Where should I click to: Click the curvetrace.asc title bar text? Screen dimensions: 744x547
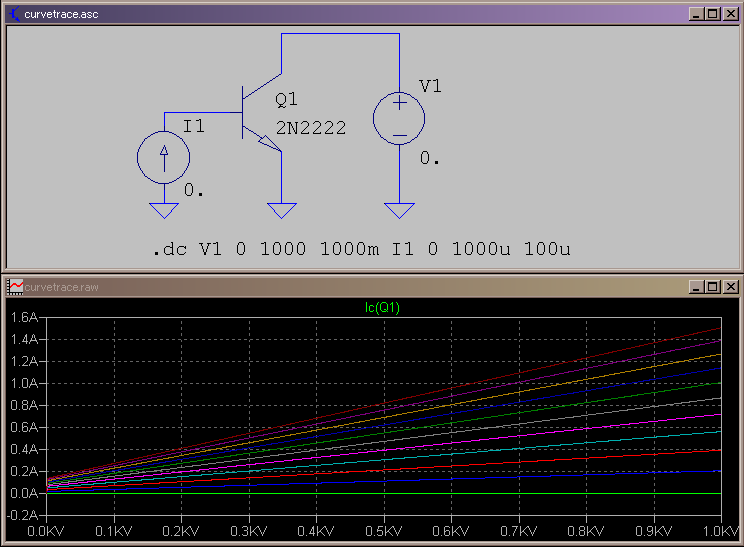point(61,14)
